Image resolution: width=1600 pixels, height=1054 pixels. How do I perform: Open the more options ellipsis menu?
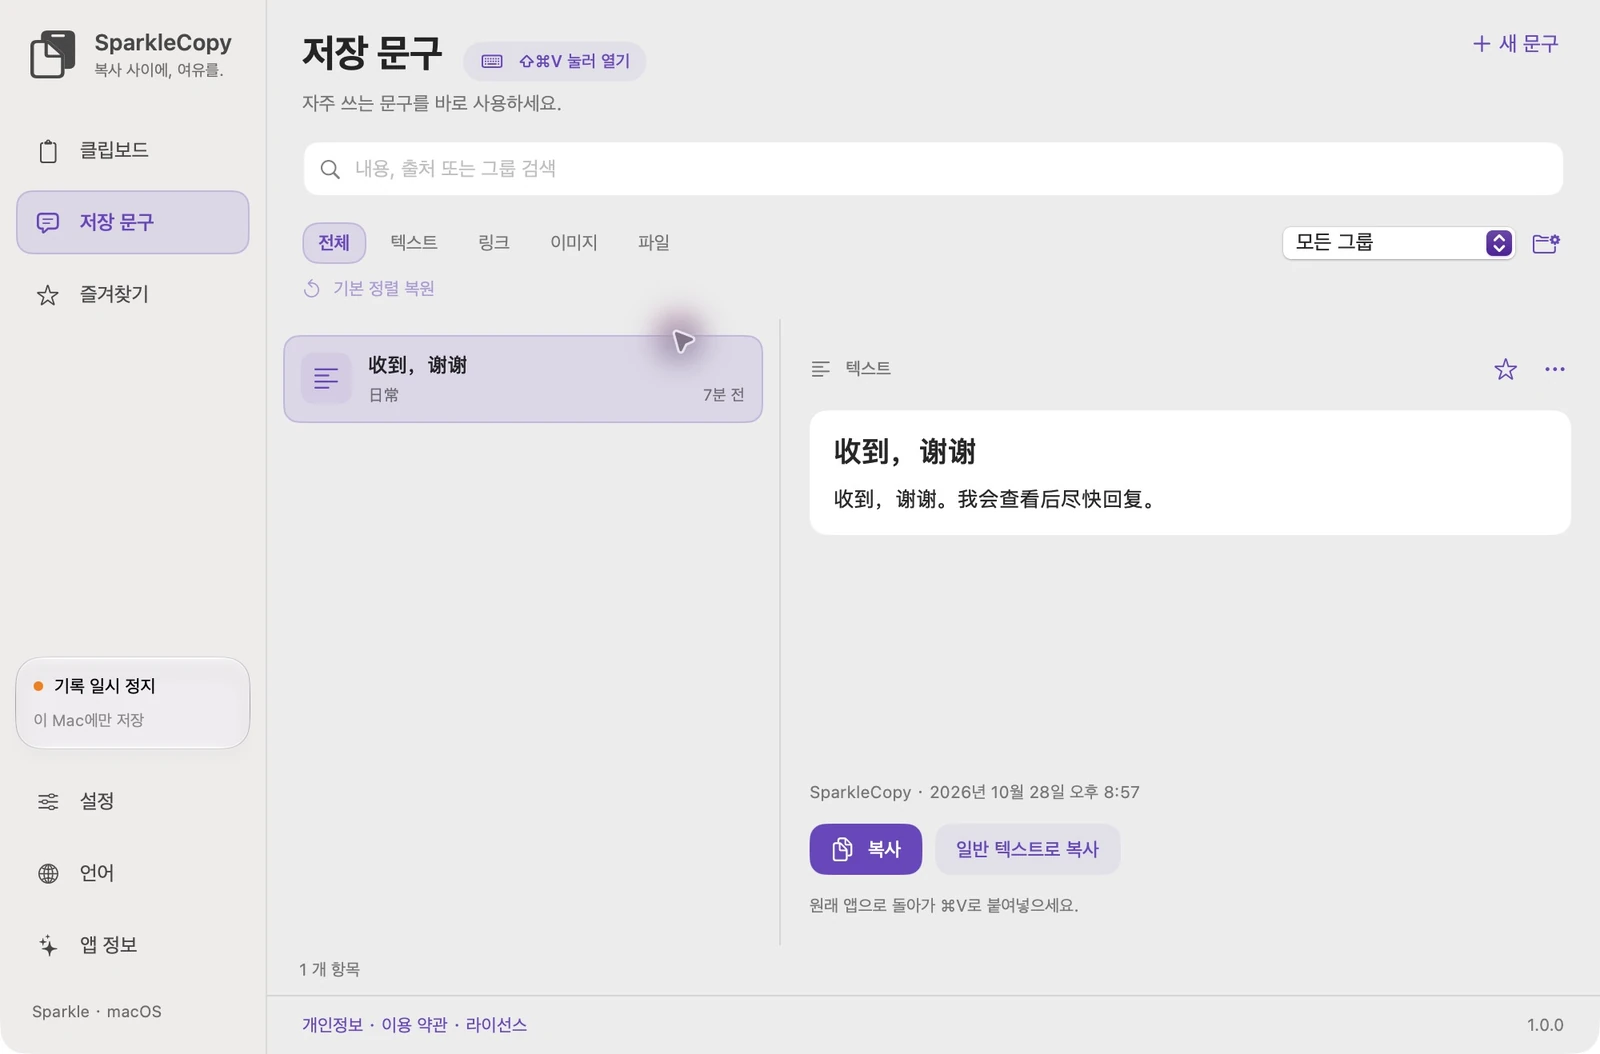(1555, 369)
